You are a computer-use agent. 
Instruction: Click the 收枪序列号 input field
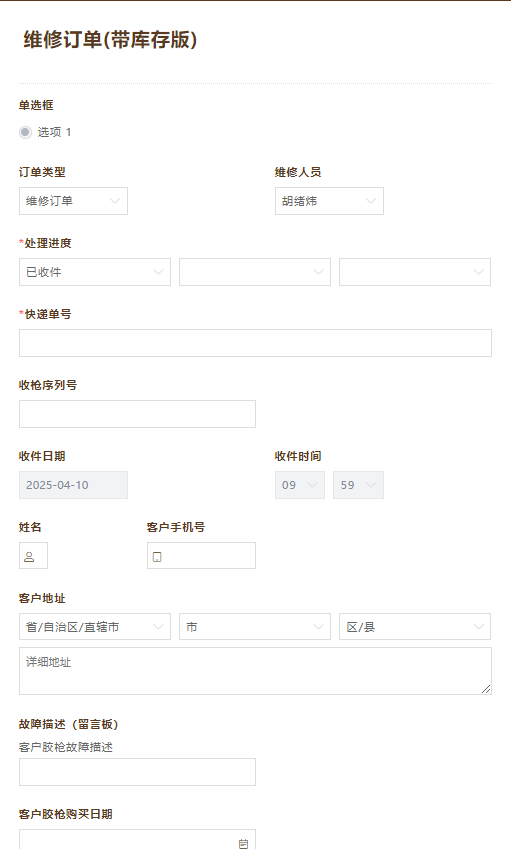tap(137, 414)
